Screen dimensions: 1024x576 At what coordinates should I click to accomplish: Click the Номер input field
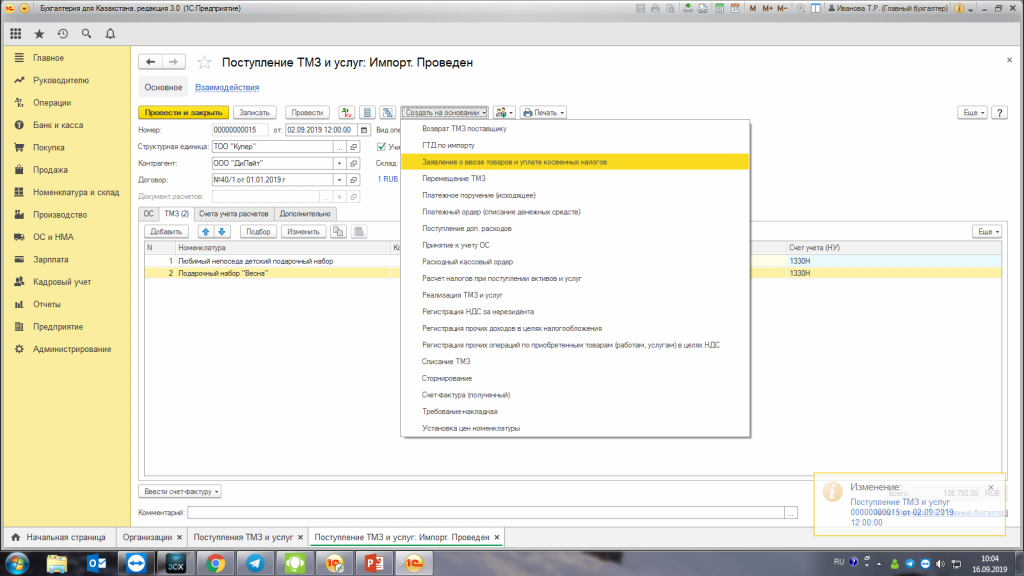239,130
